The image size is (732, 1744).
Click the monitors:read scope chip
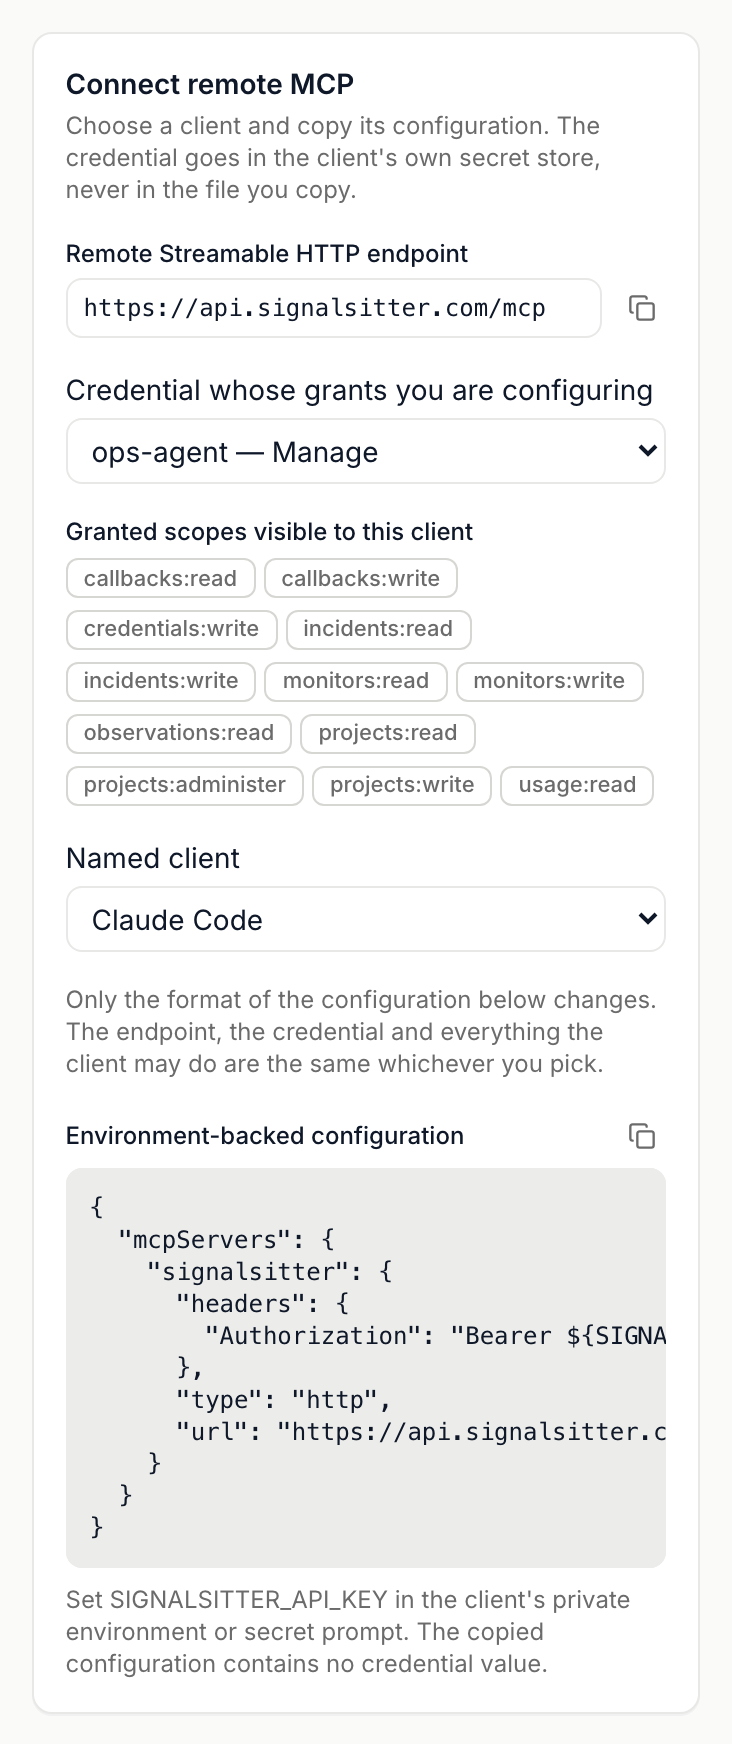point(356,681)
